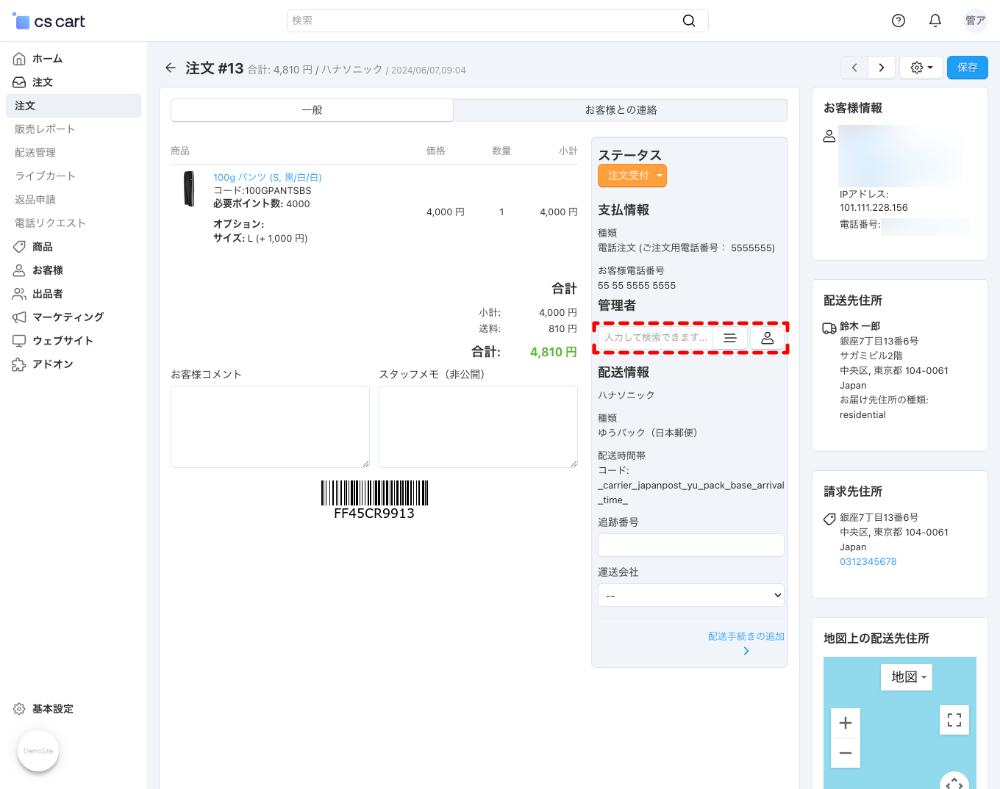Click the list icon in 管理者 field
The width and height of the screenshot is (1000, 789).
(730, 338)
